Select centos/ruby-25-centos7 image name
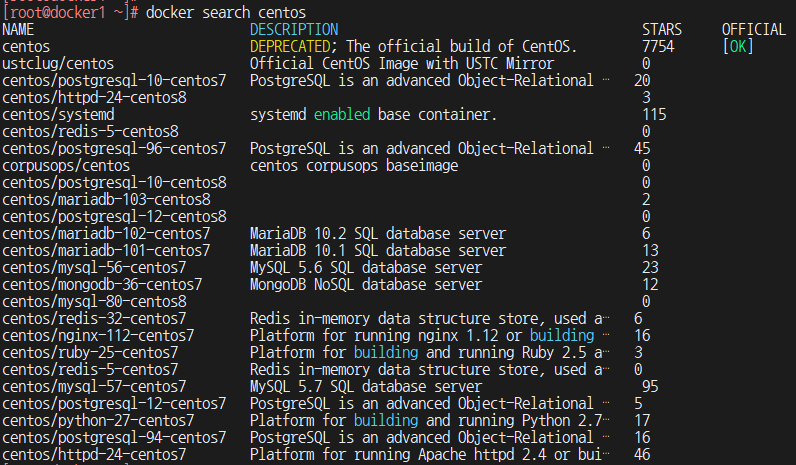The height and width of the screenshot is (465, 796). [90, 353]
